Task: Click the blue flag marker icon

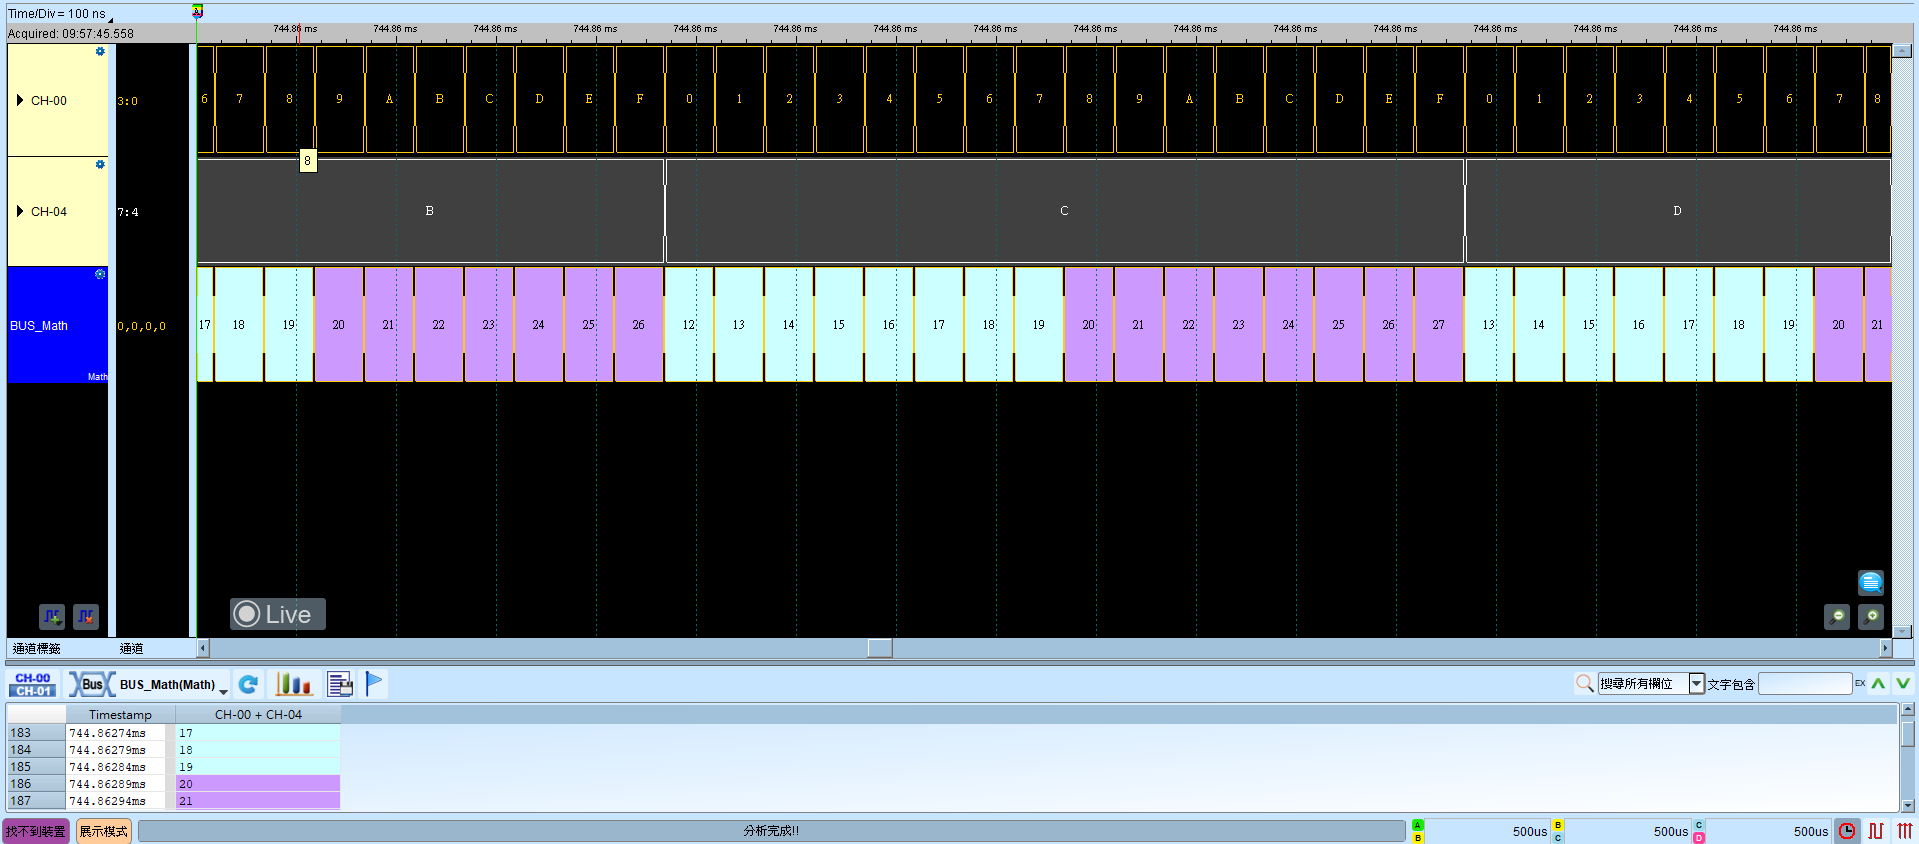Action: click(x=374, y=684)
